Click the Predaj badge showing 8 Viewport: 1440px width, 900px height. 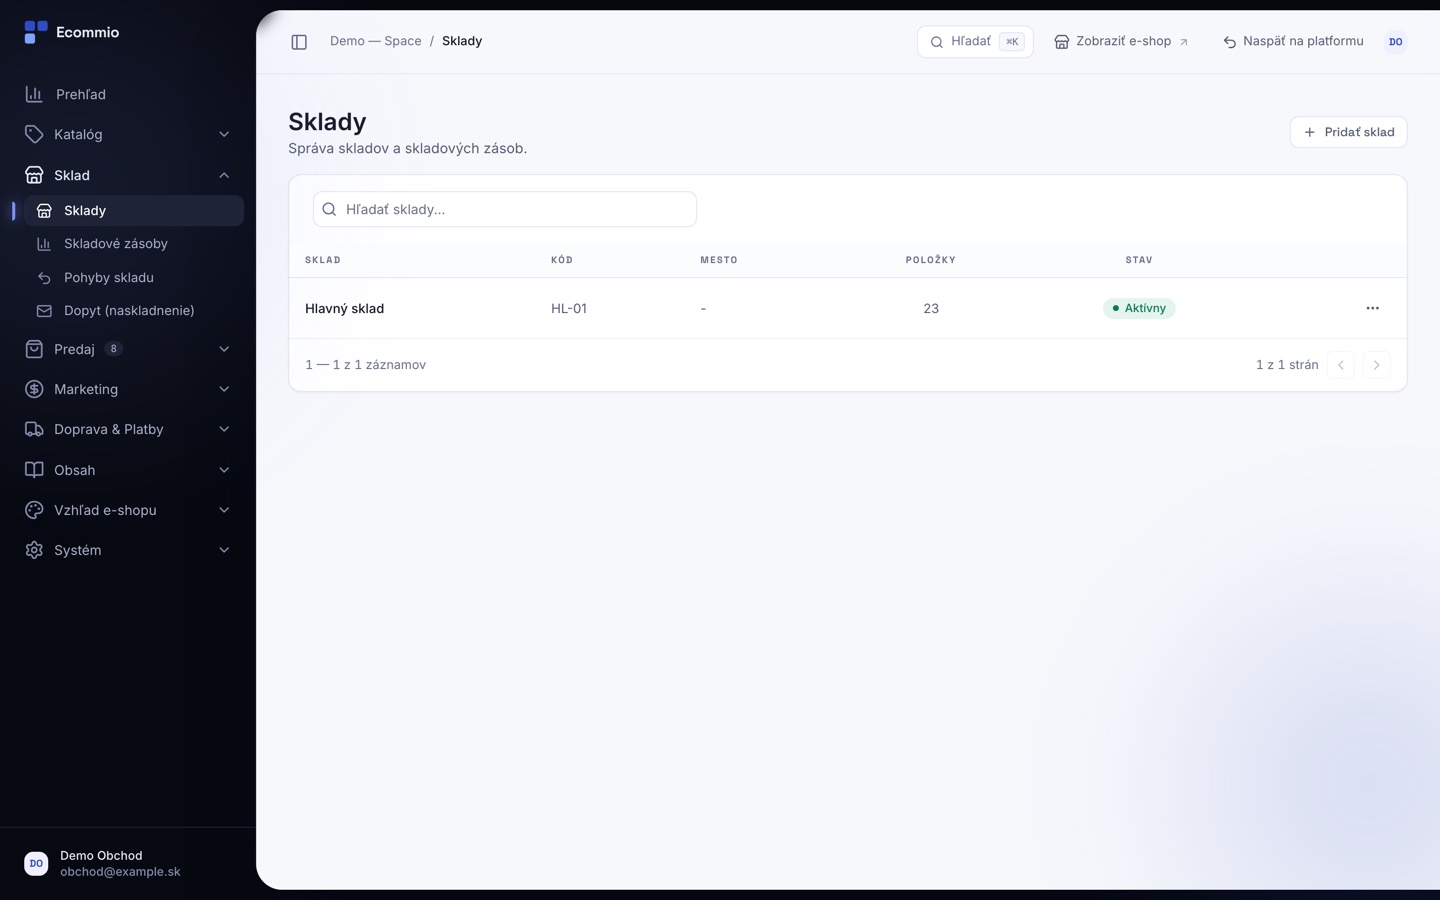point(114,349)
